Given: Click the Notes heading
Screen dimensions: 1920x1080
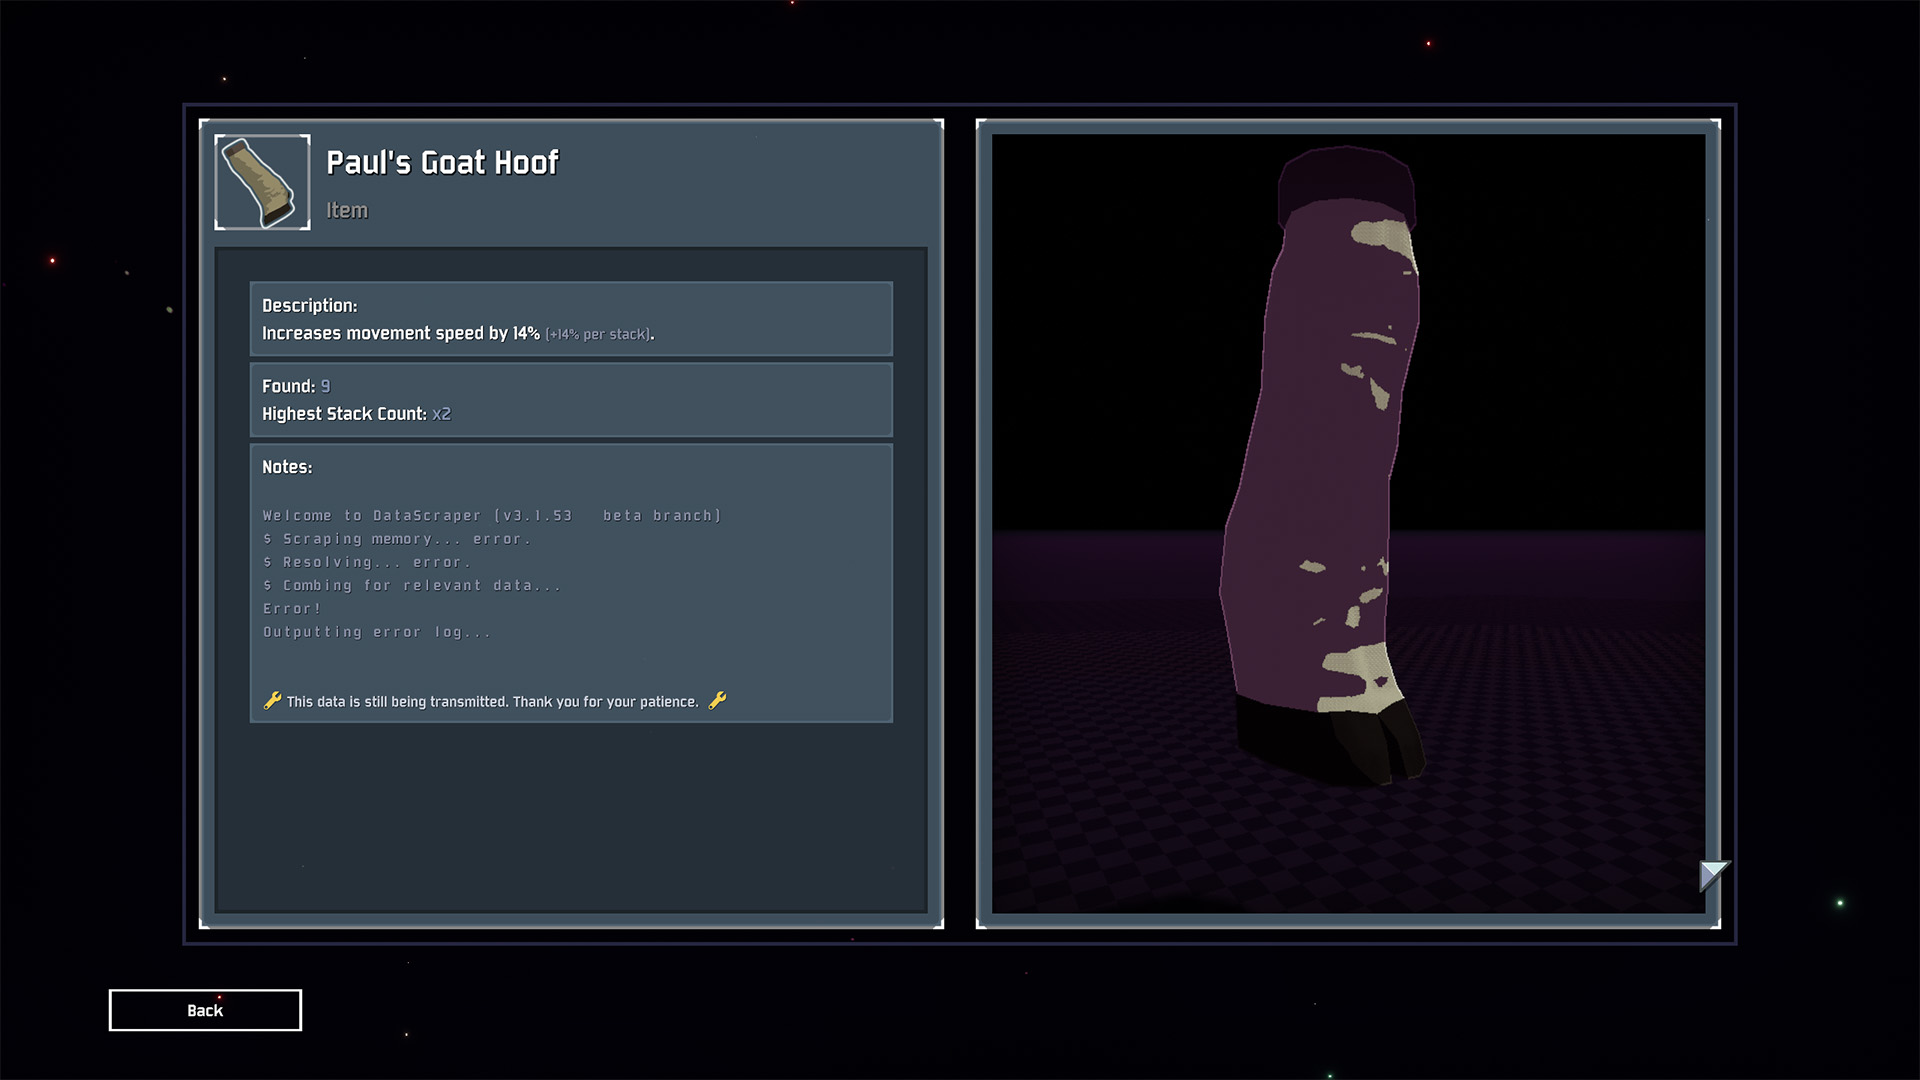Looking at the screenshot, I should [x=287, y=467].
